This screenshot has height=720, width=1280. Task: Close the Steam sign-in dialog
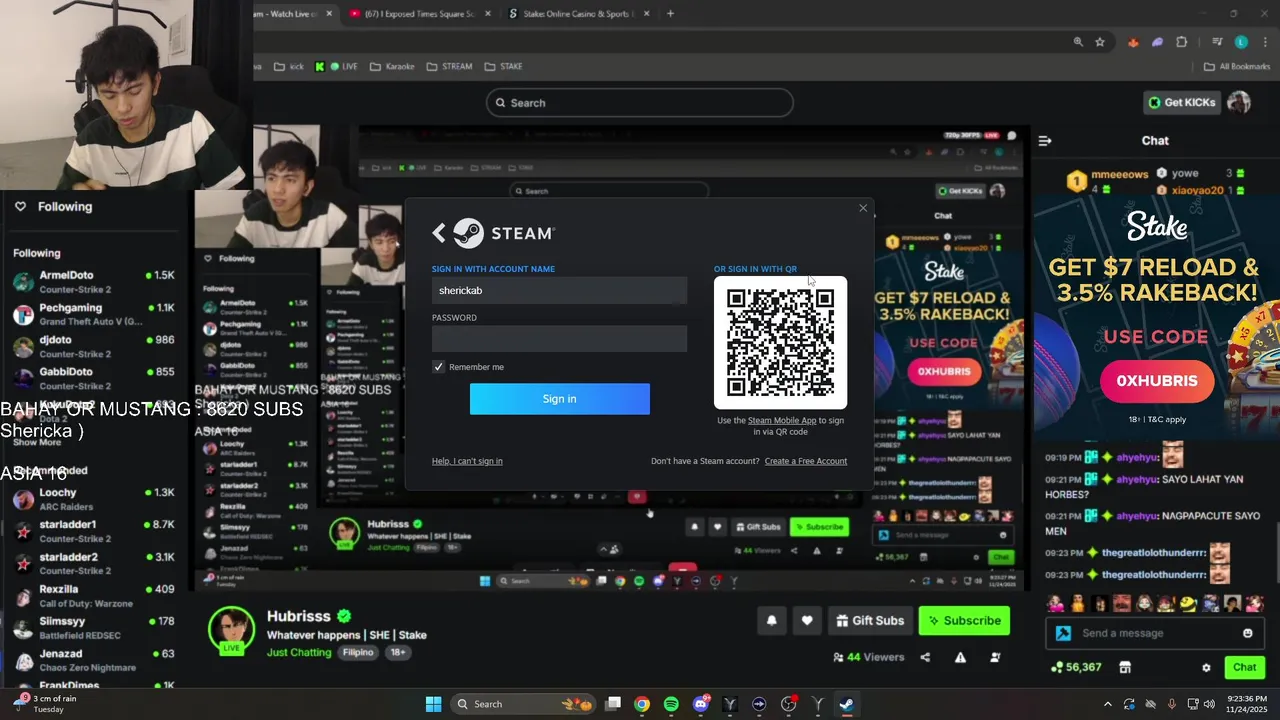click(863, 208)
